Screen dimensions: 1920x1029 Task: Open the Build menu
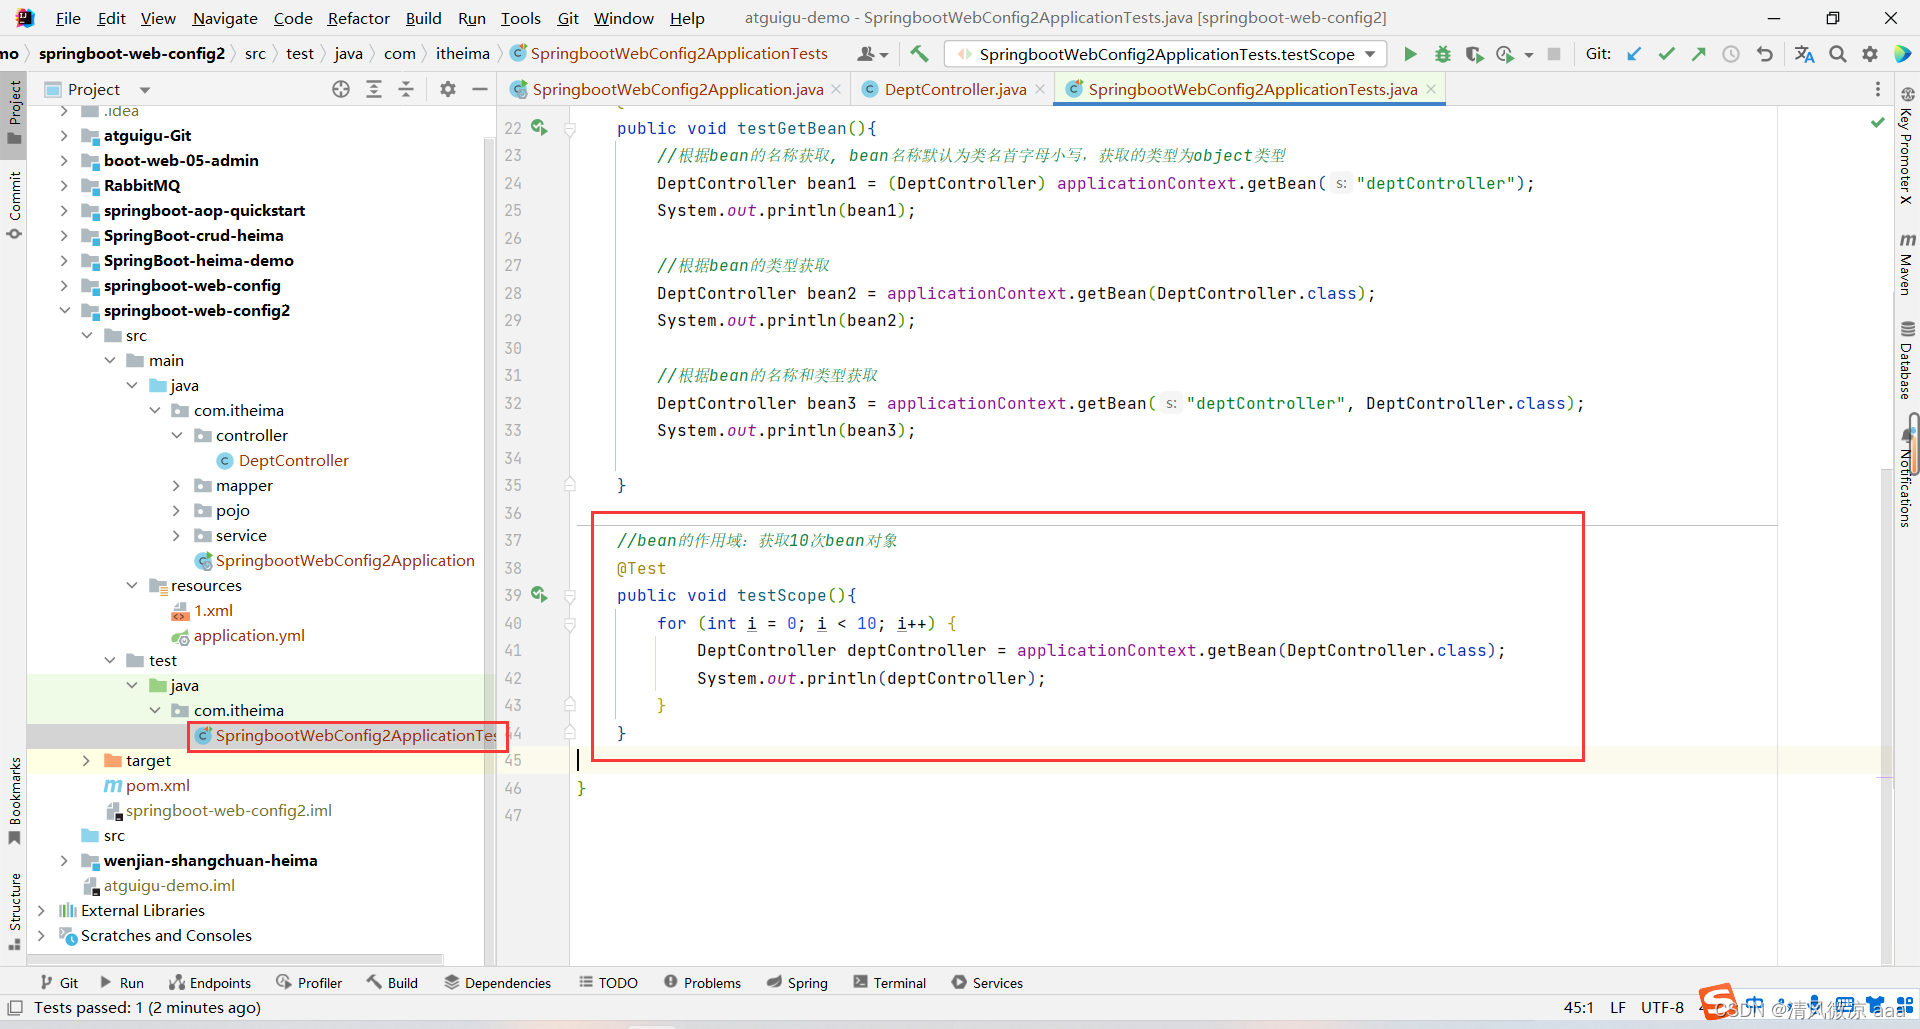point(423,18)
